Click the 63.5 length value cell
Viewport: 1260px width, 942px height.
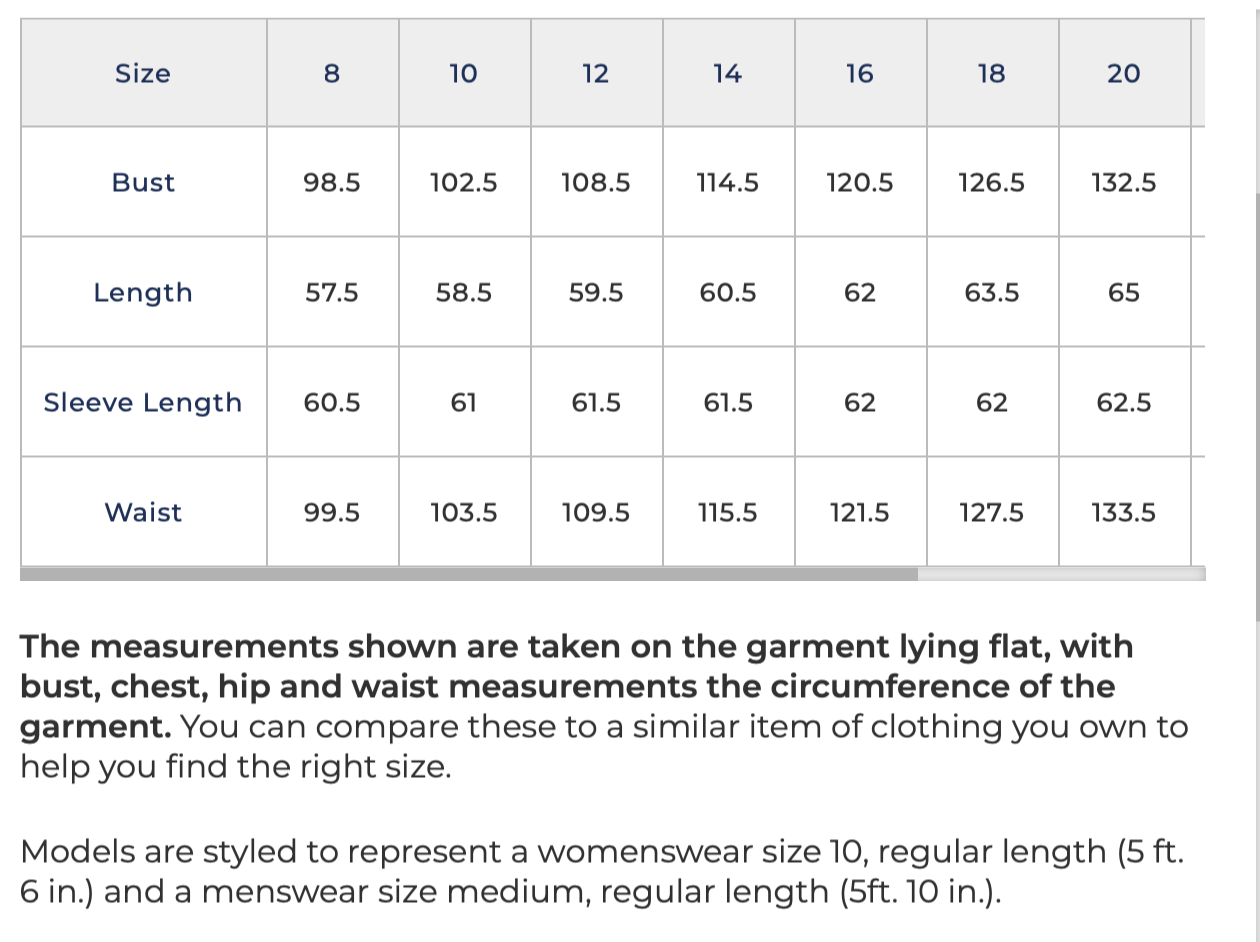pyautogui.click(x=992, y=292)
